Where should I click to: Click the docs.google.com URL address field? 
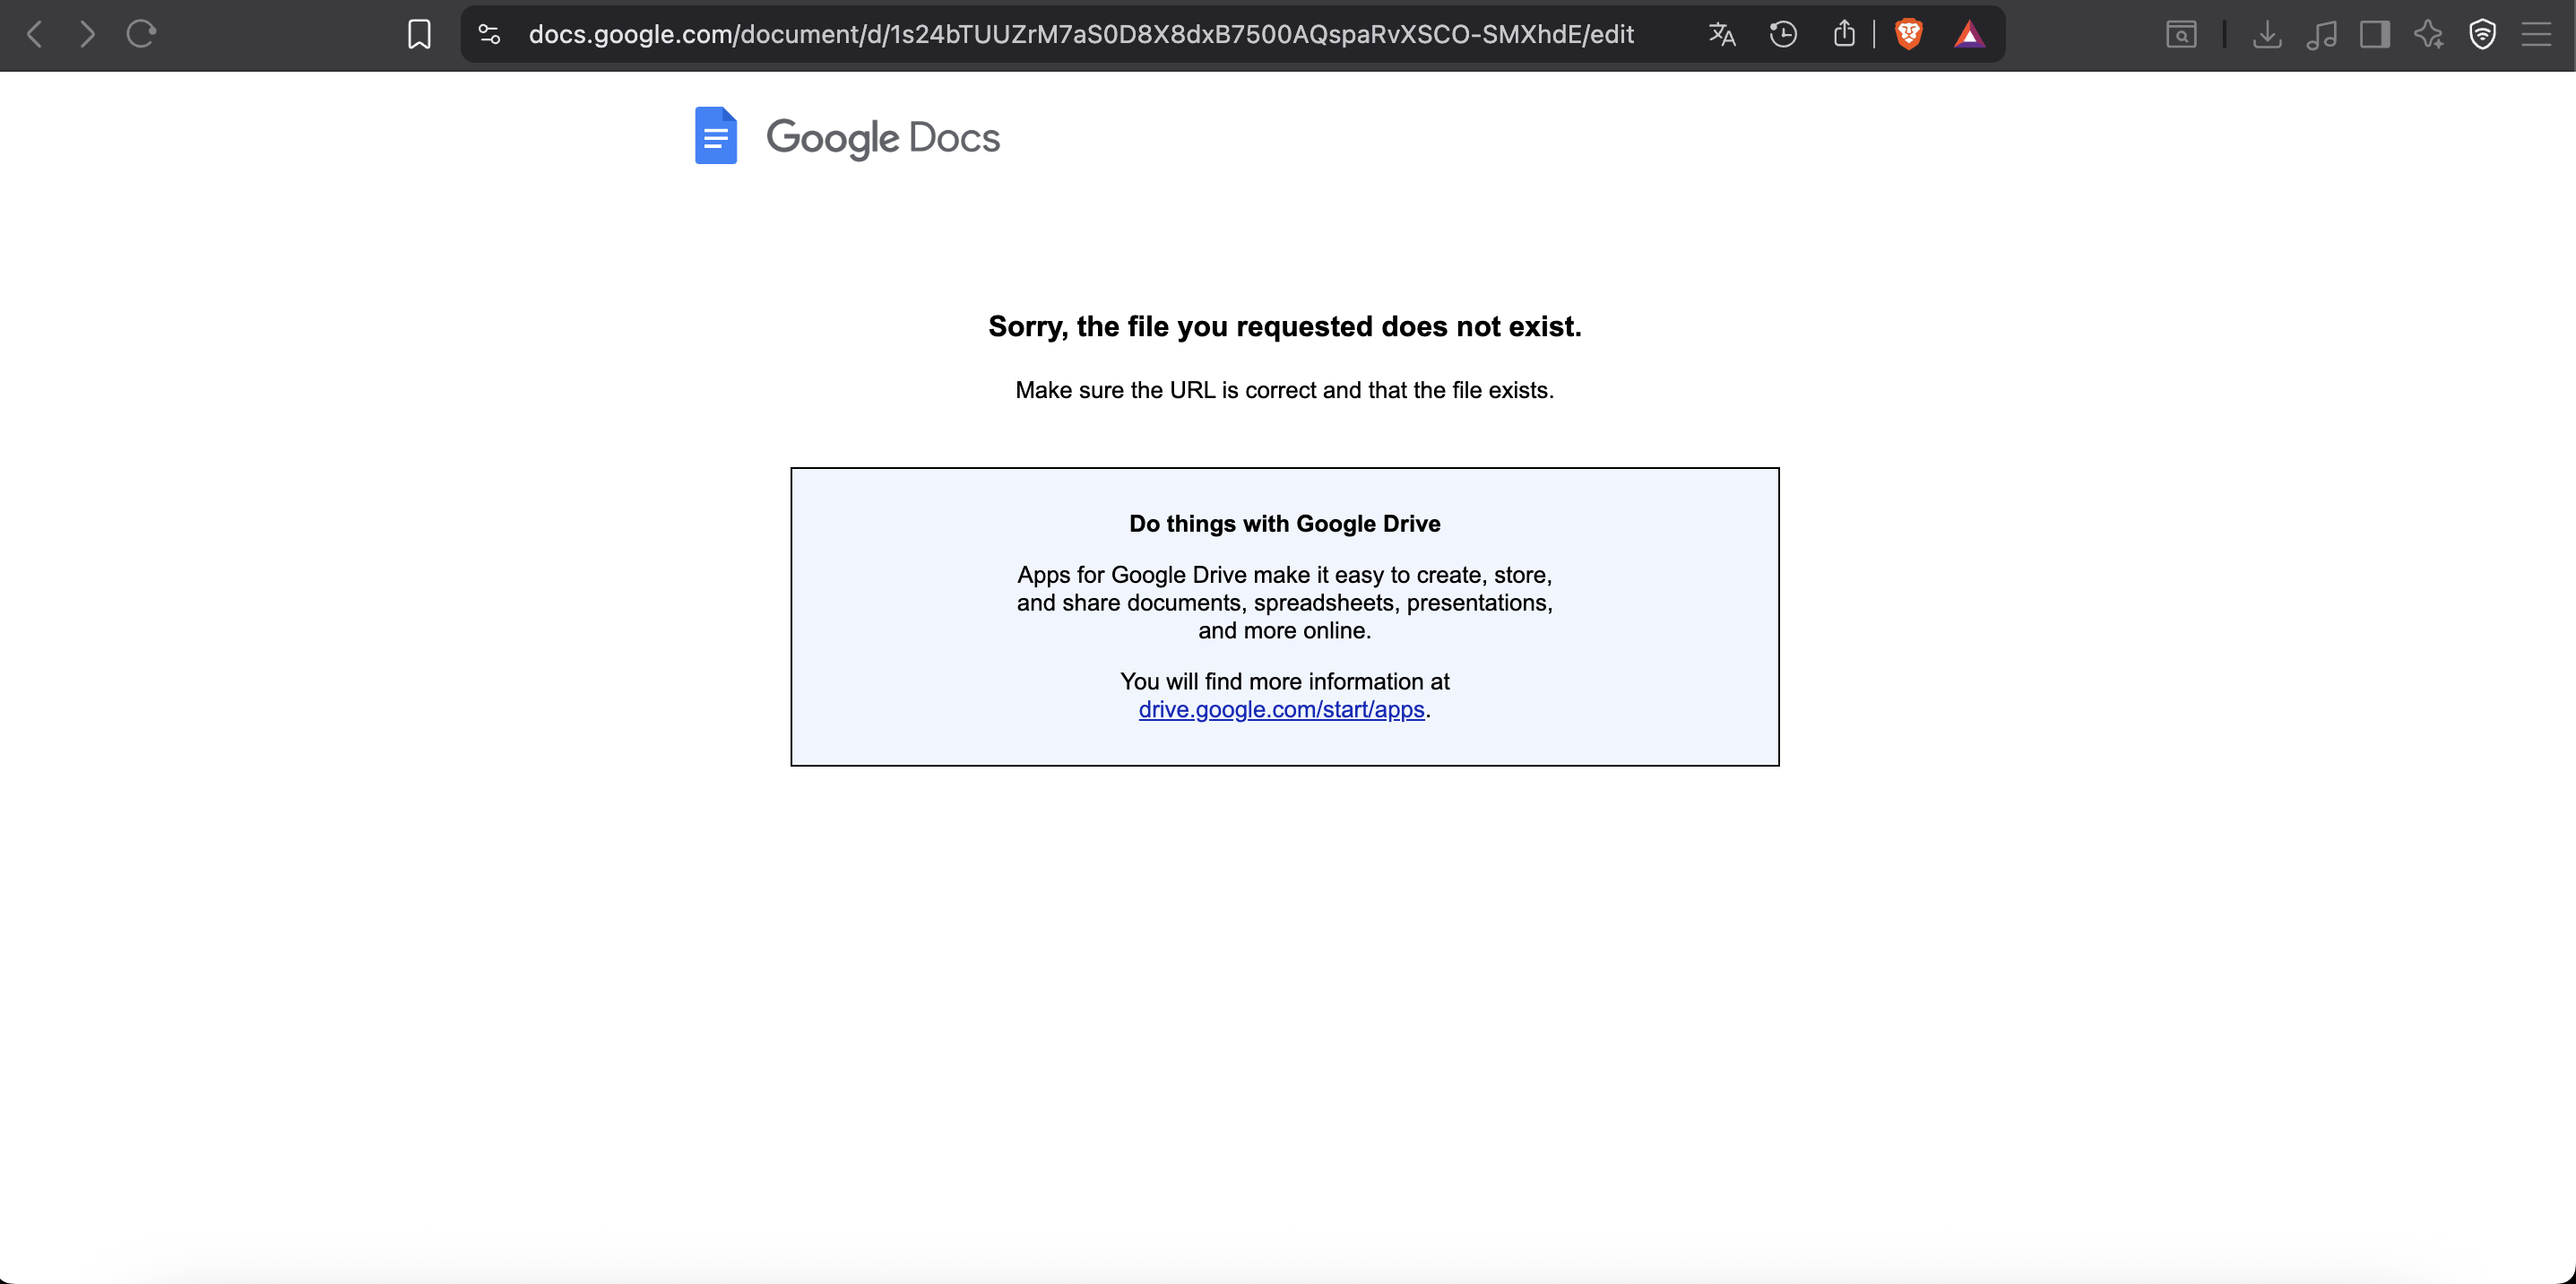pyautogui.click(x=1080, y=34)
